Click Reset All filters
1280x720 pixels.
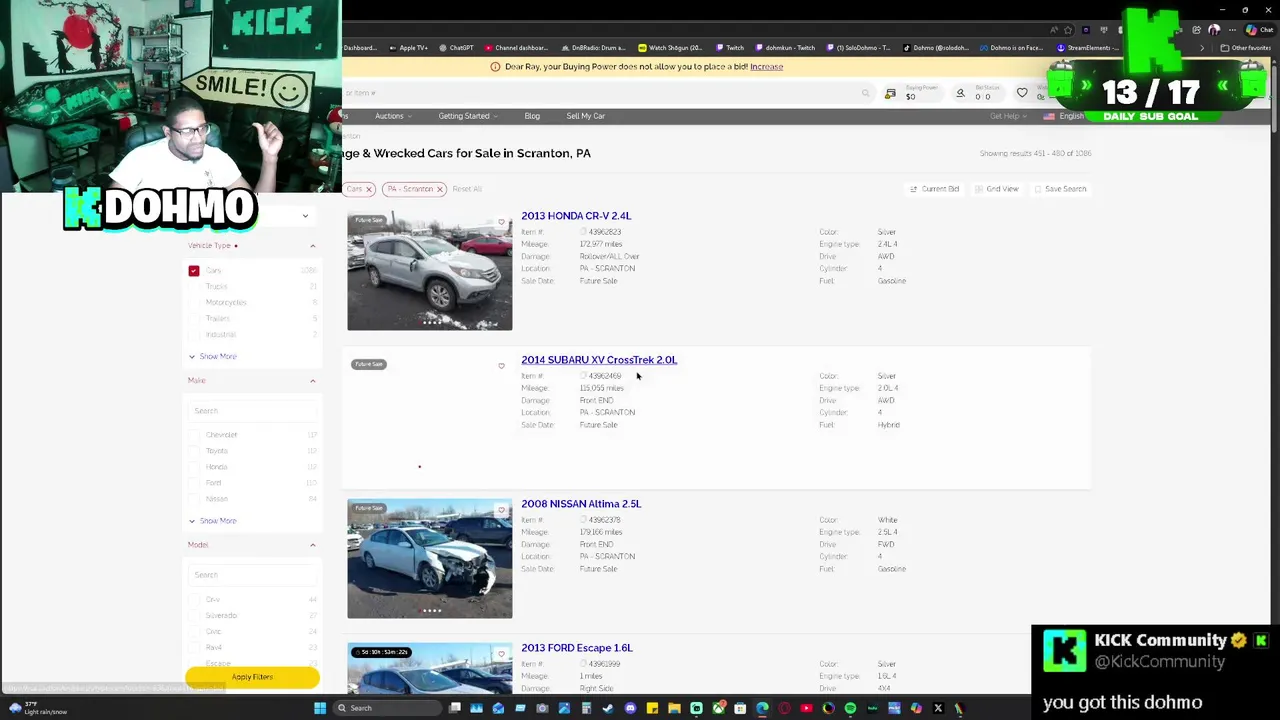tap(467, 189)
